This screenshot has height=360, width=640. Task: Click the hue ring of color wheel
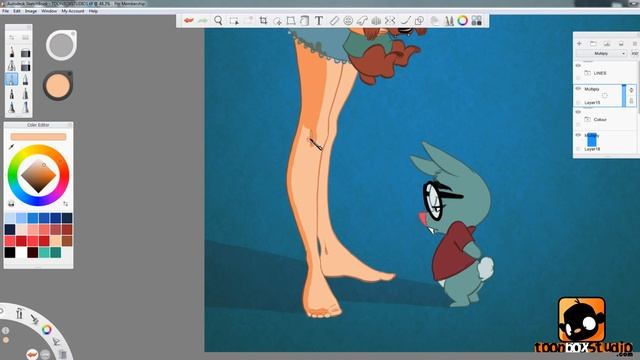click(x=38, y=149)
